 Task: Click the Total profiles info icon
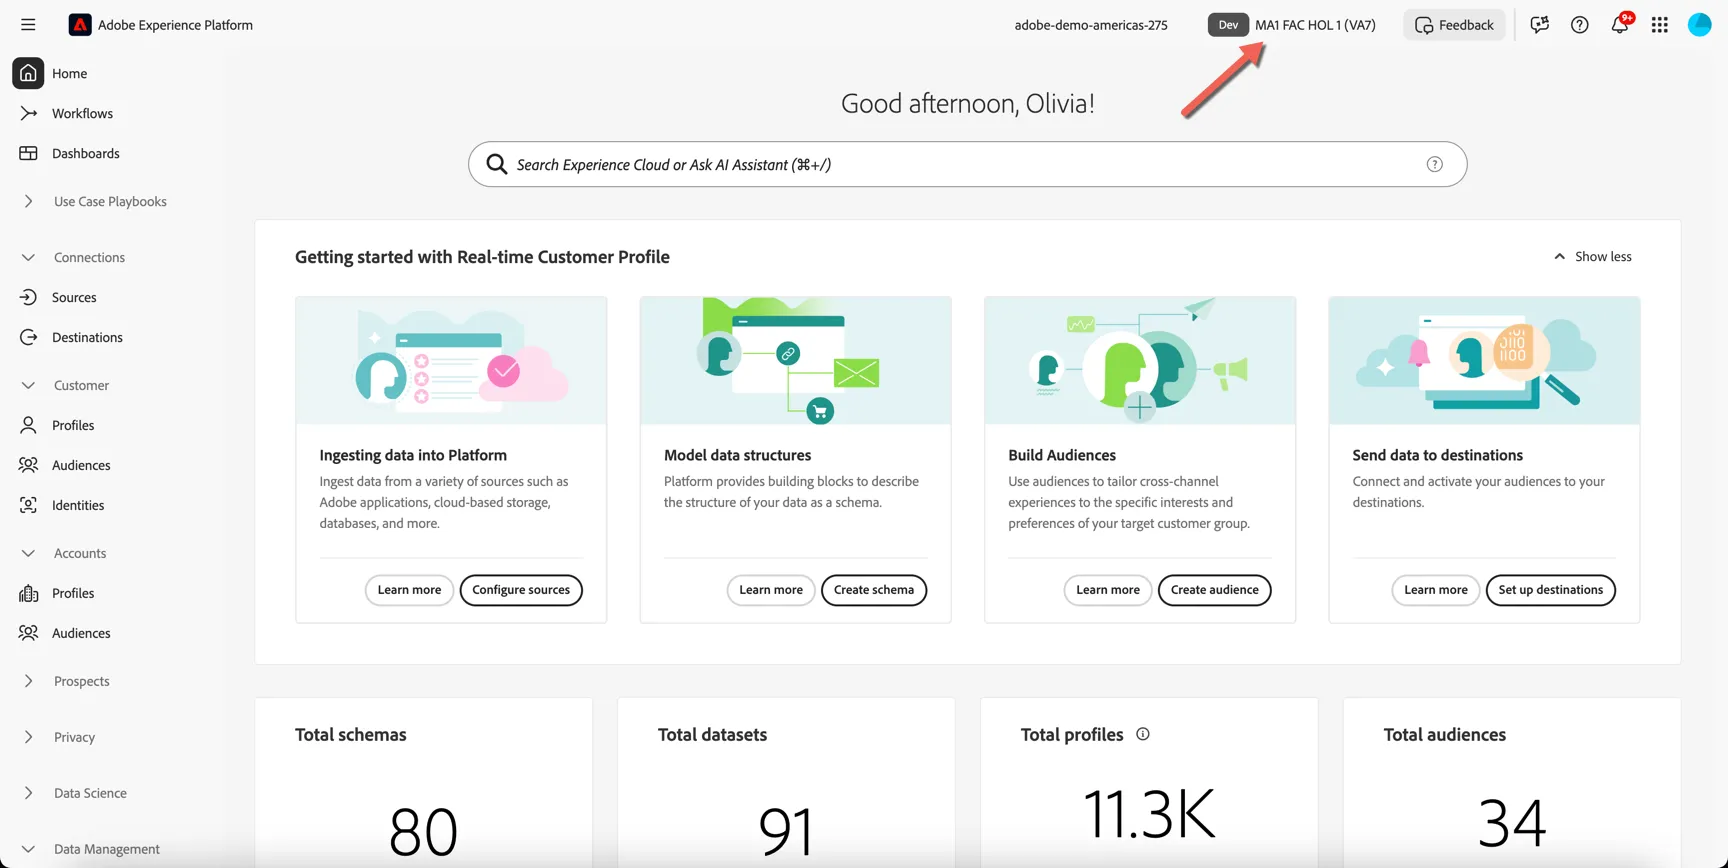[1143, 734]
